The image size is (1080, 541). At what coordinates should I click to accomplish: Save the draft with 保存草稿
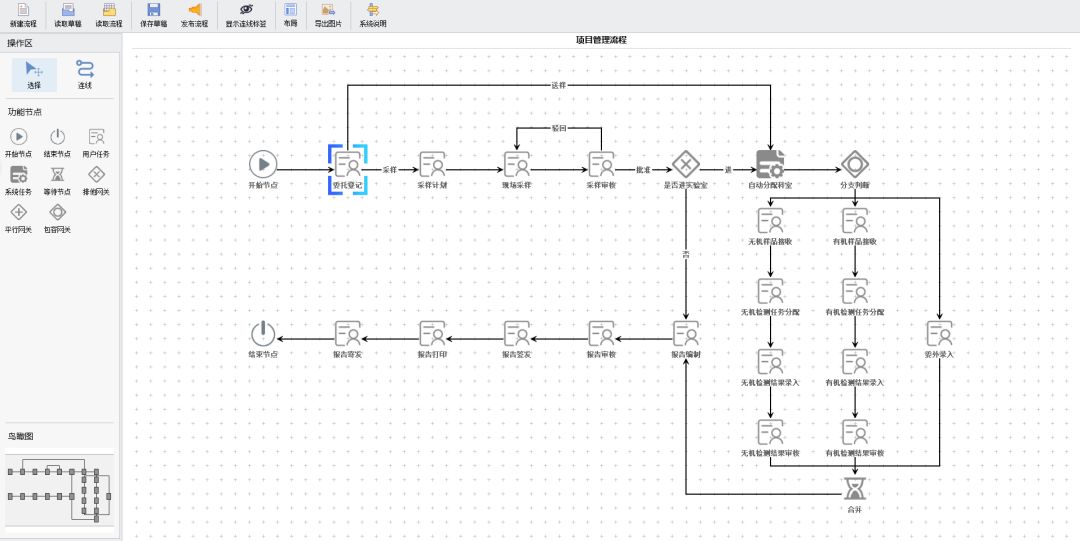tap(153, 13)
